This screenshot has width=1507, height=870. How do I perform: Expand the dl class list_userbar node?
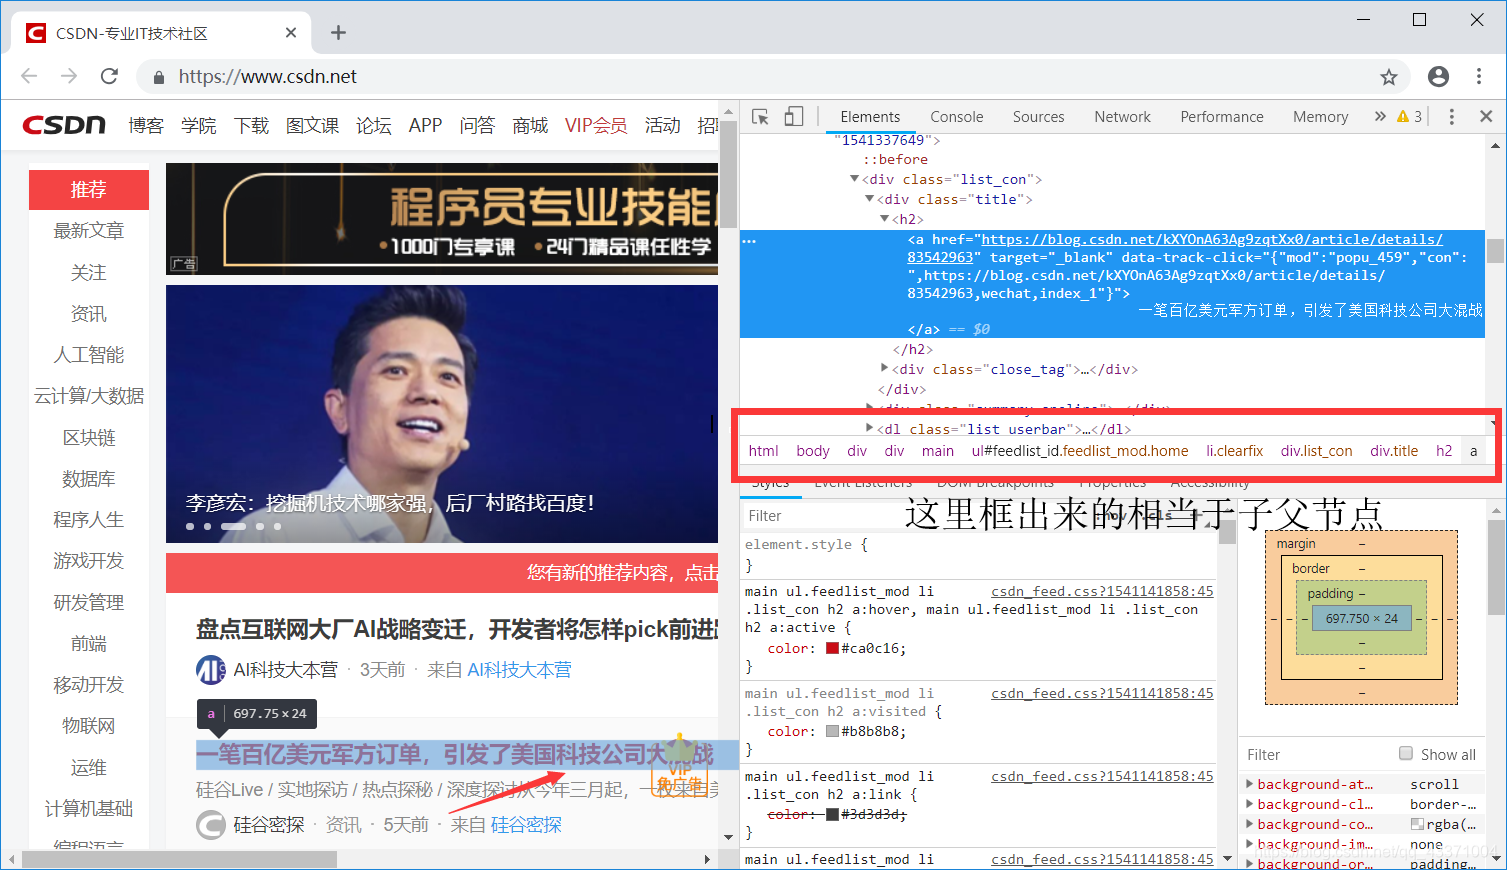(x=870, y=429)
